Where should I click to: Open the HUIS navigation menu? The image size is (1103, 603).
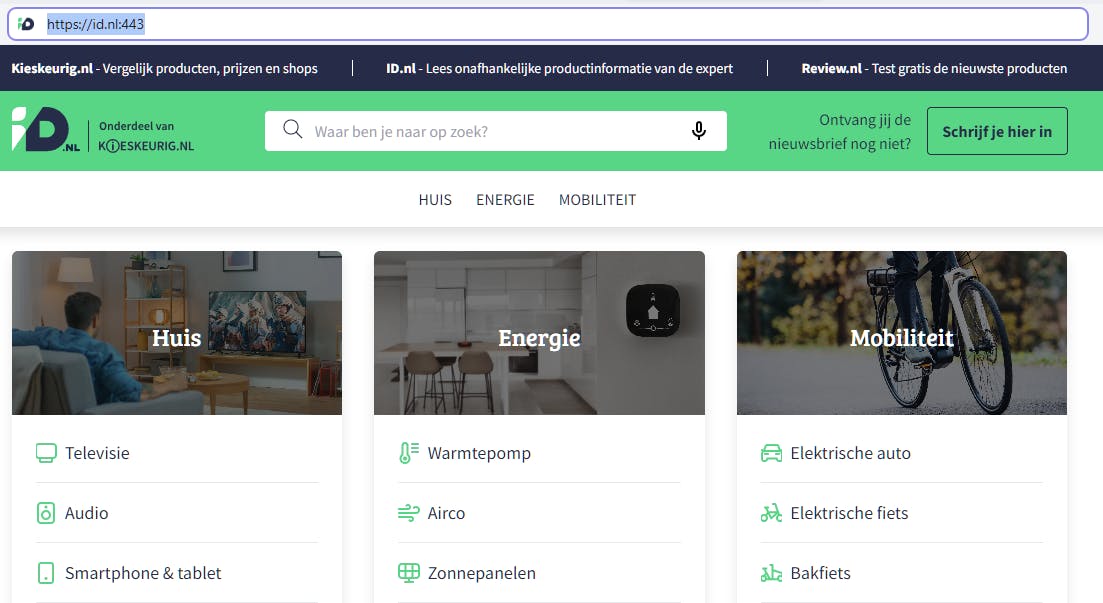pos(435,199)
